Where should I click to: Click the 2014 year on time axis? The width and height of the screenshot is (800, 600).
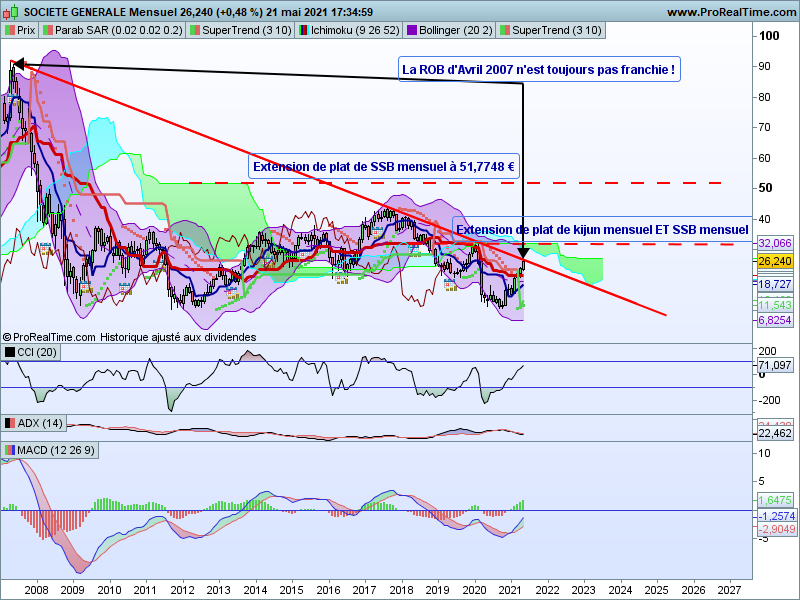pos(255,590)
